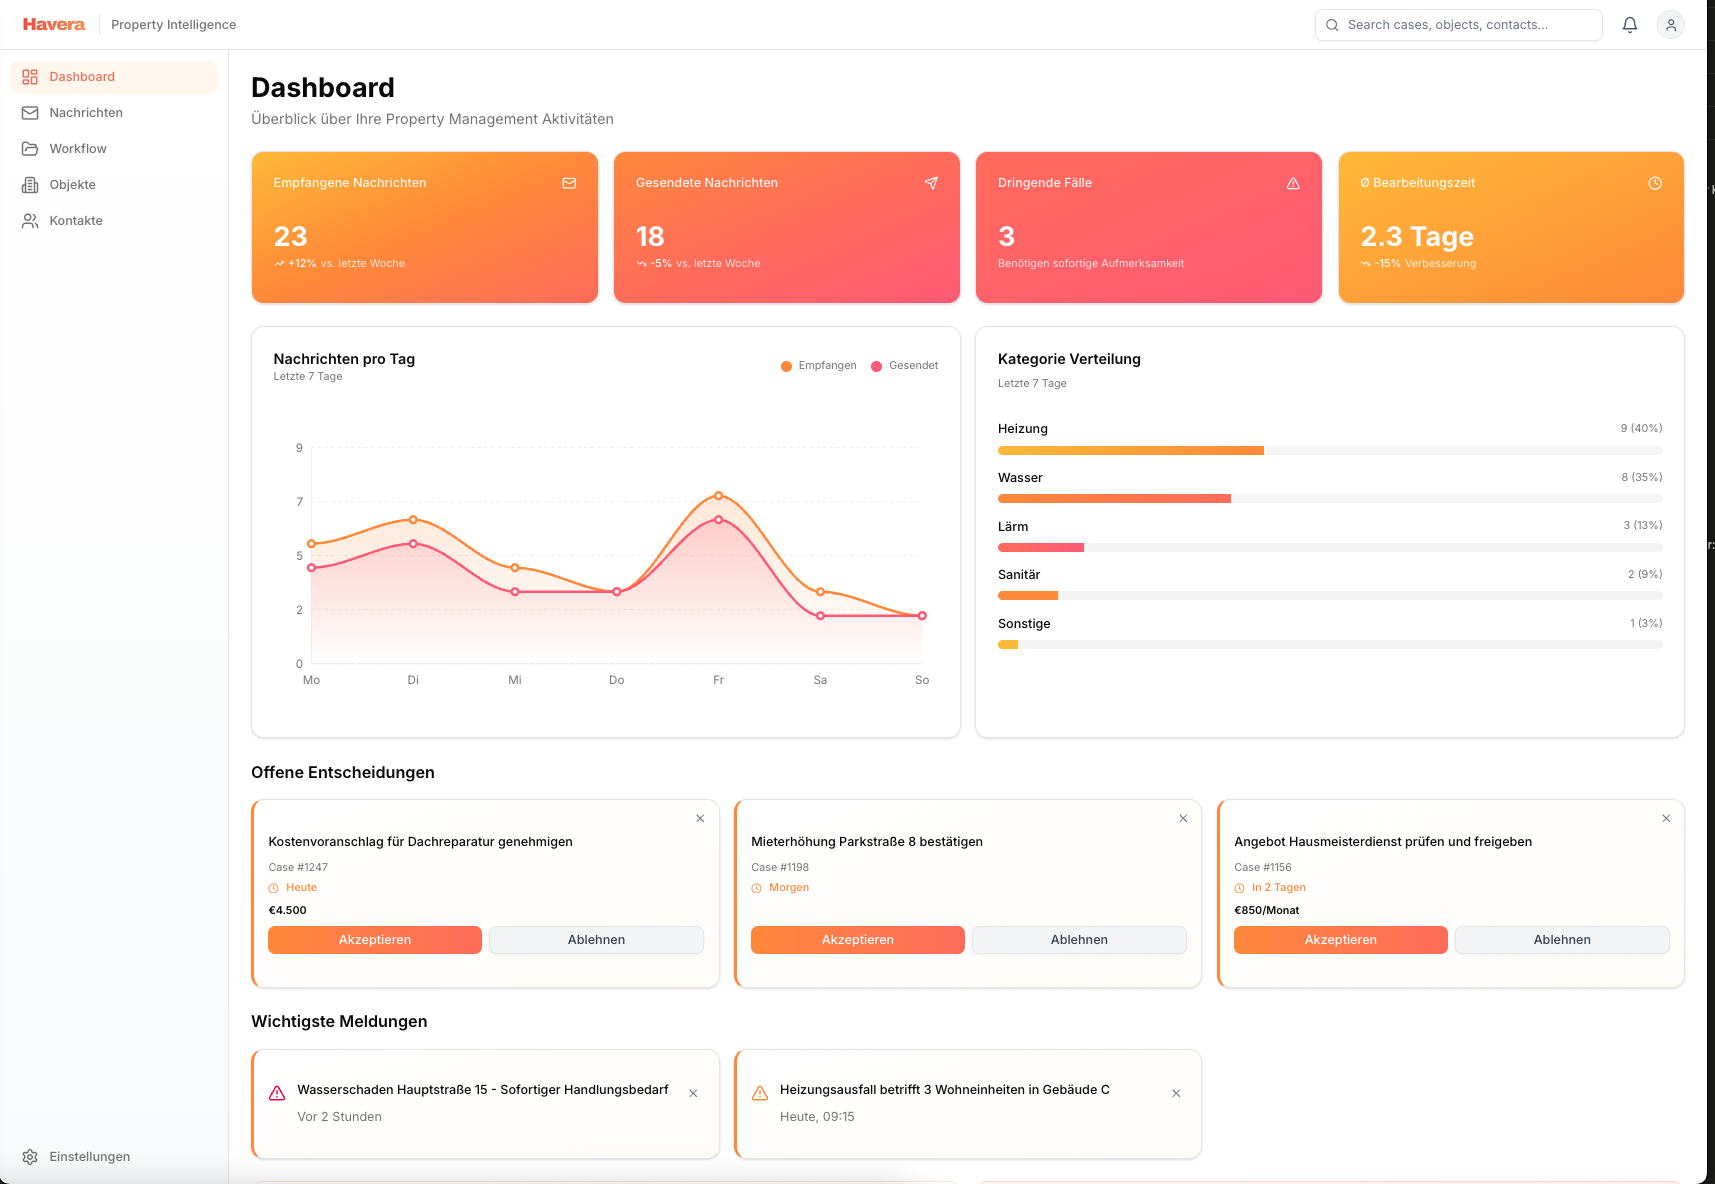The width and height of the screenshot is (1715, 1184).
Task: Open Workflow from the sidebar
Action: coord(78,148)
